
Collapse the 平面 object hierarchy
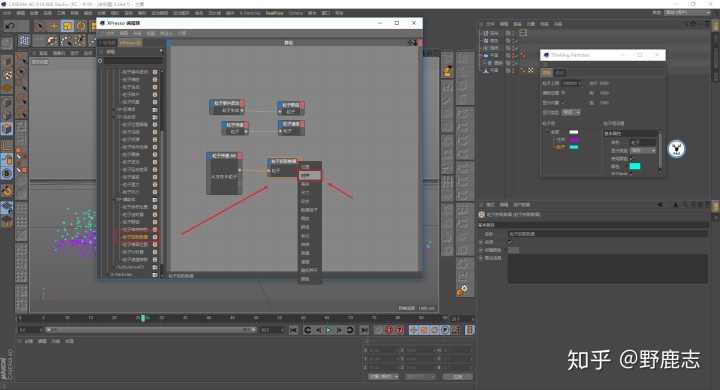480,56
